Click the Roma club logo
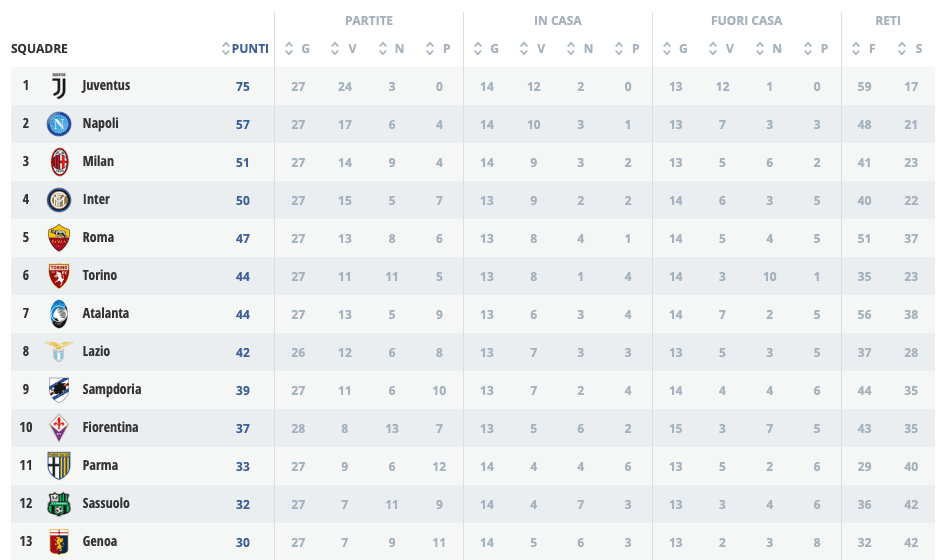 coord(59,238)
